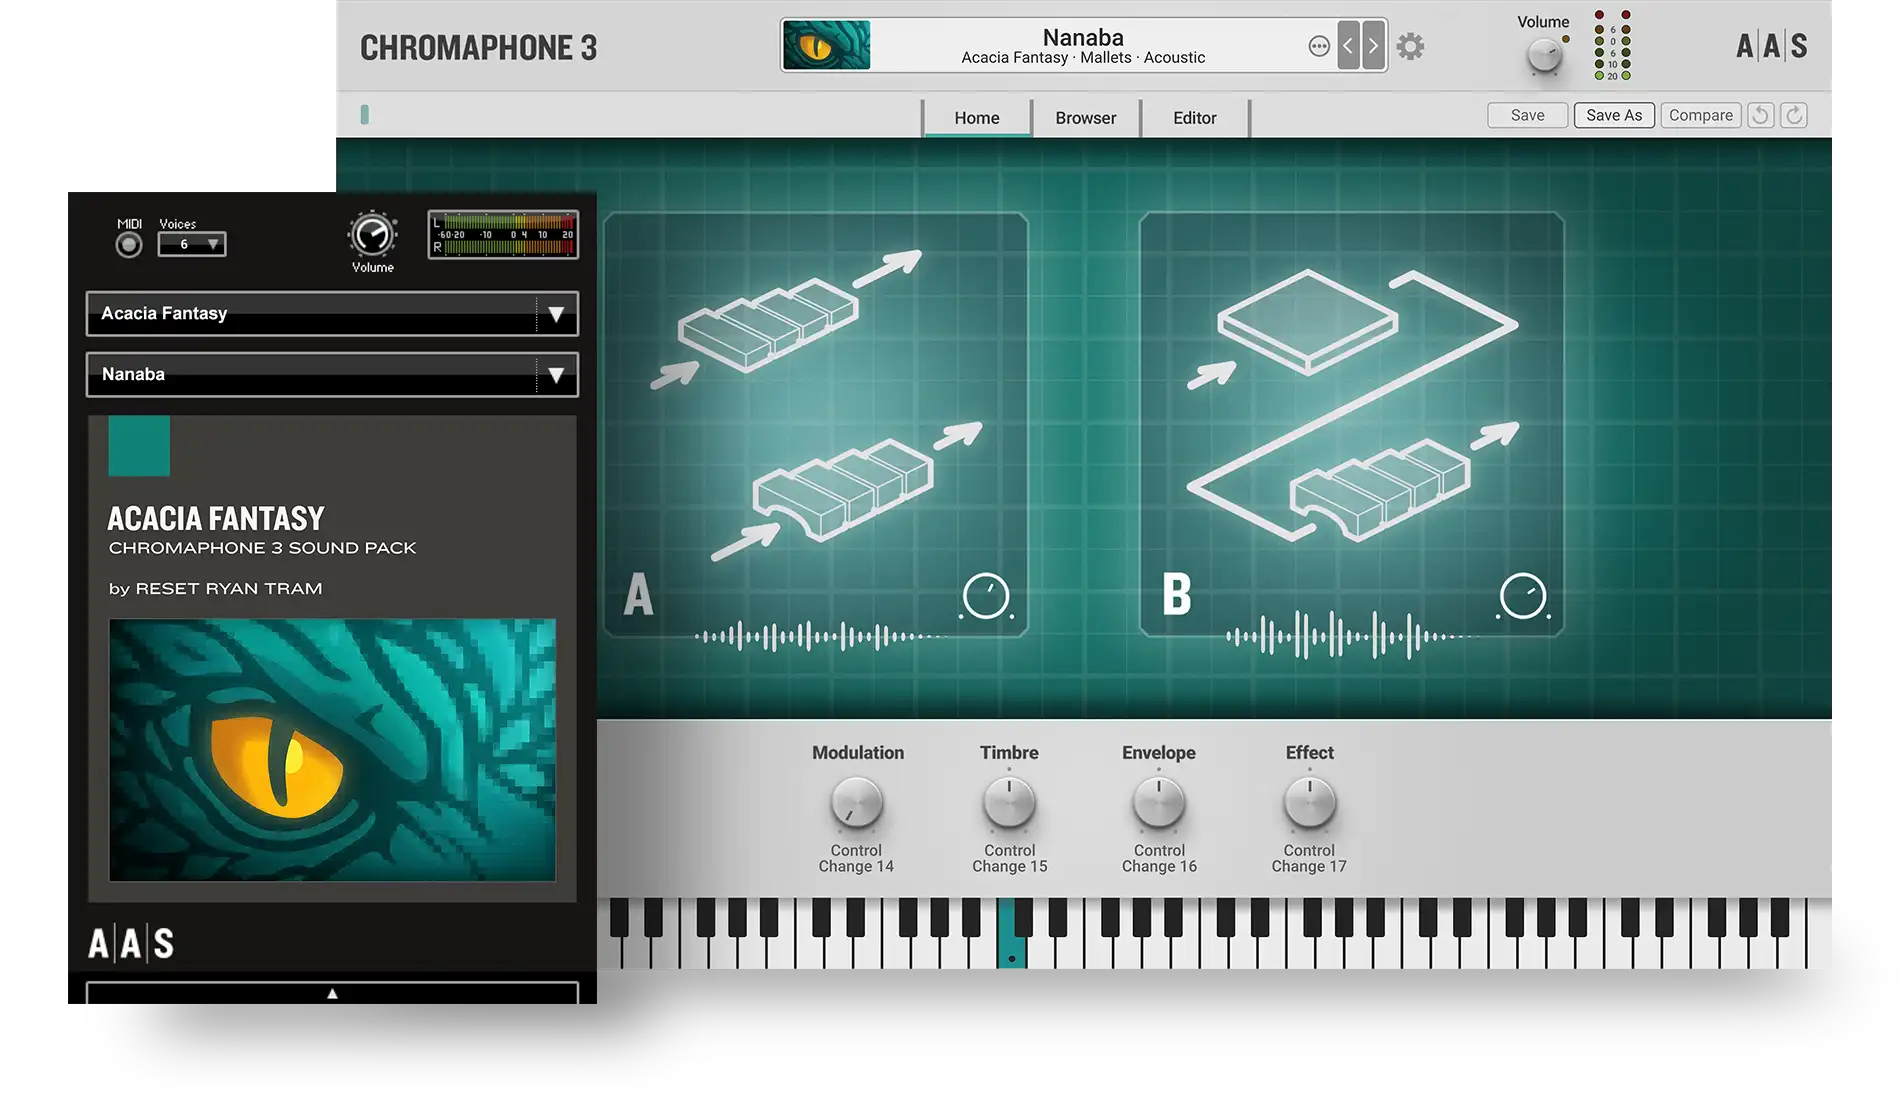Viewport: 1900px width, 1100px height.
Task: Click the Control Change 16 label
Action: pos(1159,858)
